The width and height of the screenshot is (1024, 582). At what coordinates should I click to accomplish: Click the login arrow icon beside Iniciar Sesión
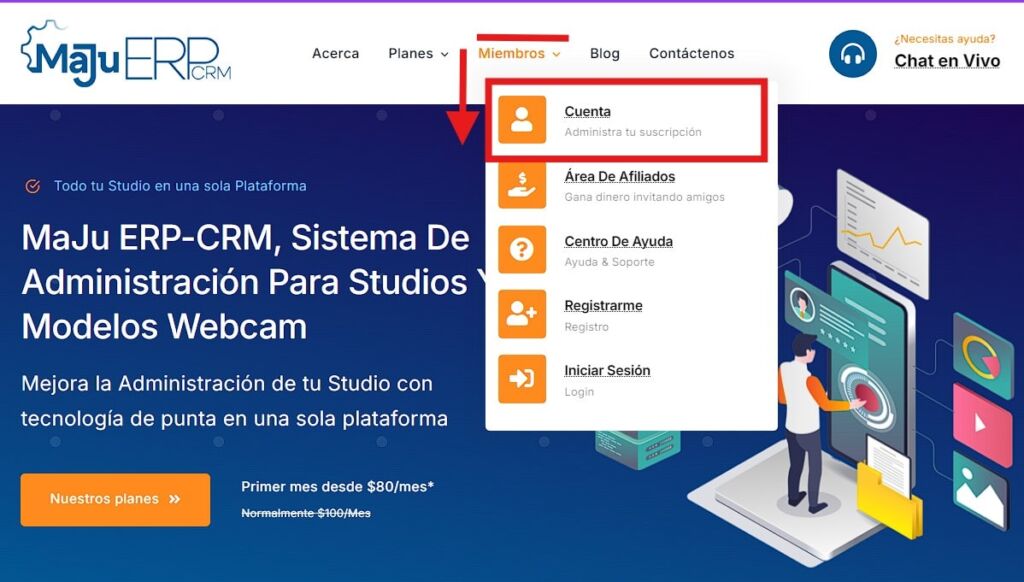[521, 380]
